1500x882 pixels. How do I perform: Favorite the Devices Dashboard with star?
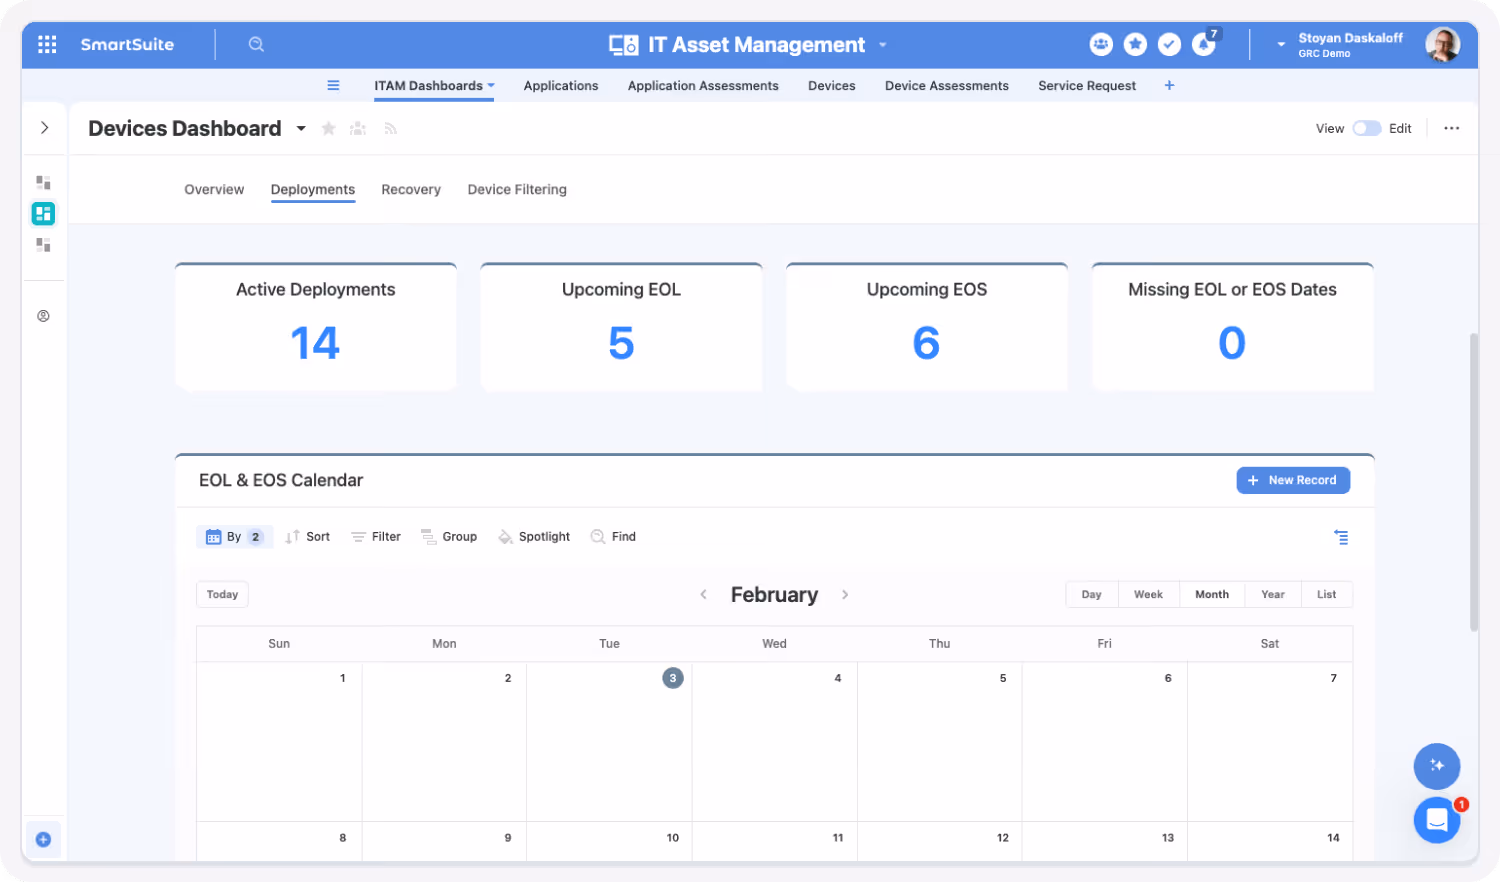328,129
